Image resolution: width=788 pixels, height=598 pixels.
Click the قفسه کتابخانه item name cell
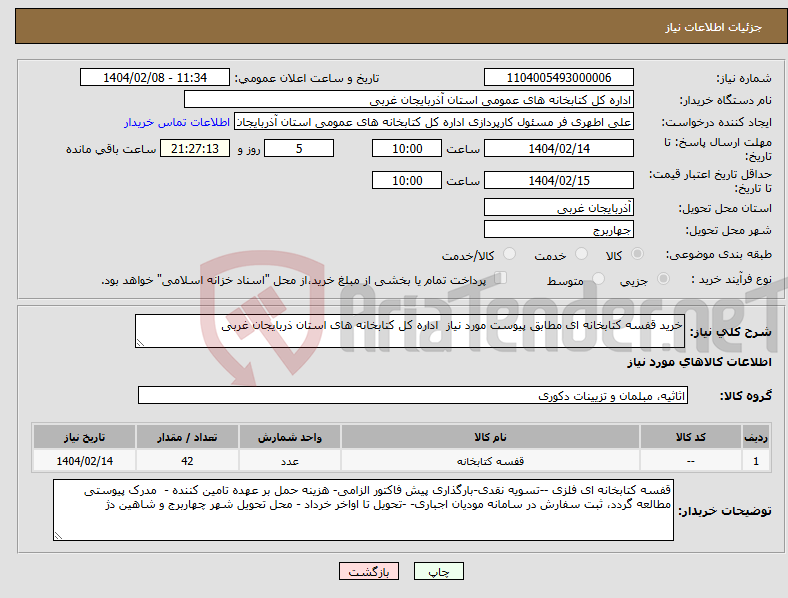(x=490, y=461)
